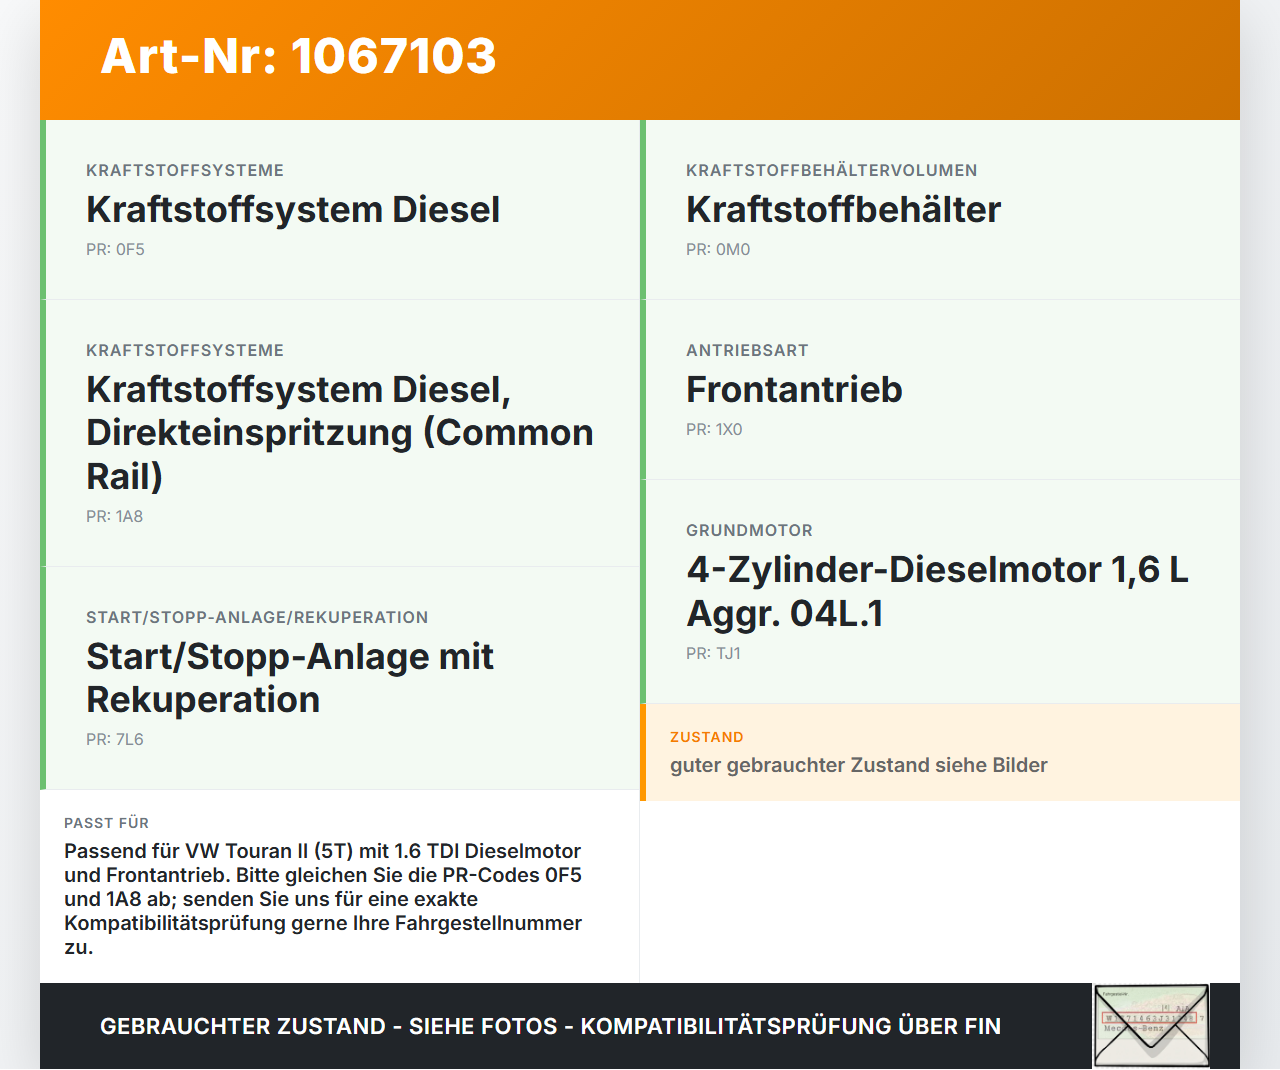This screenshot has height=1070, width=1280.
Task: Click the Kraftstoffbehälter heading
Action: tap(843, 209)
